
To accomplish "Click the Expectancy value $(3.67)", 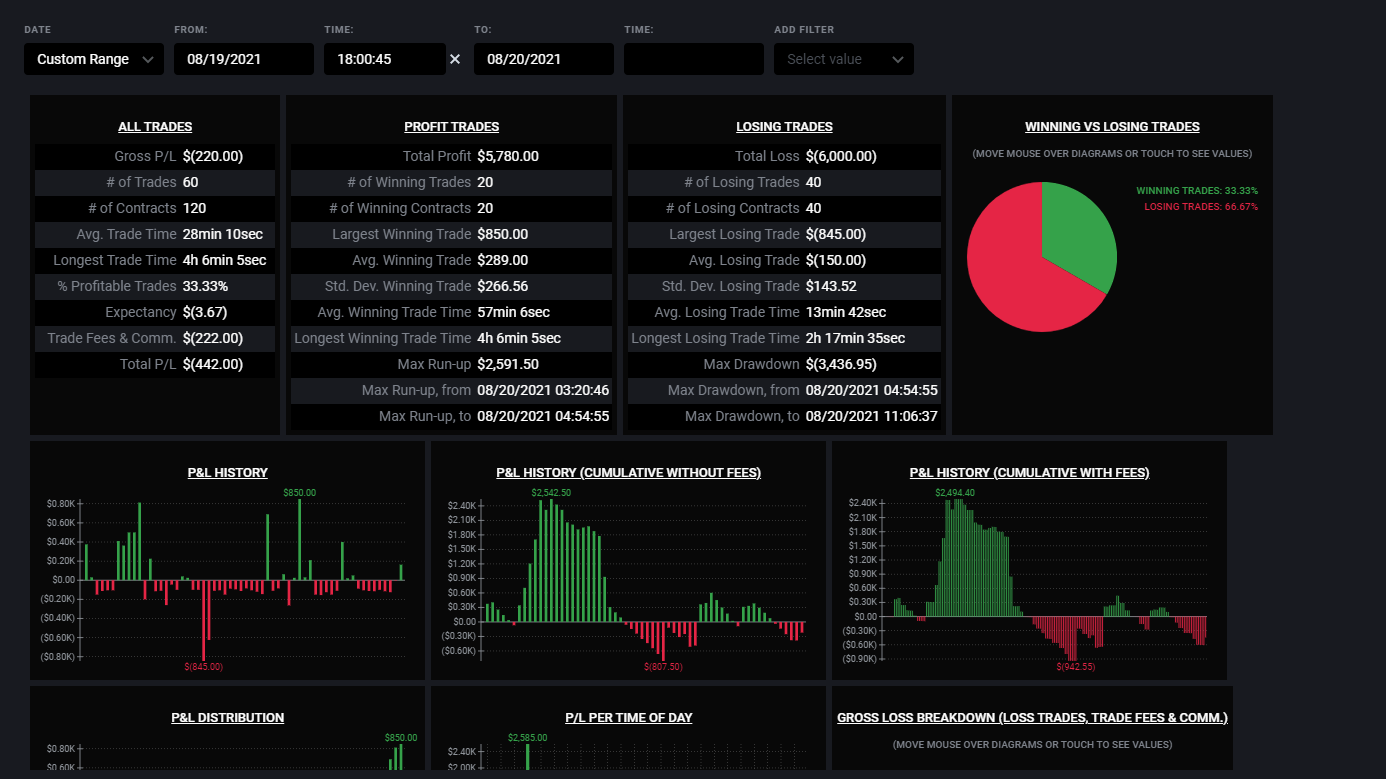I will coord(205,312).
